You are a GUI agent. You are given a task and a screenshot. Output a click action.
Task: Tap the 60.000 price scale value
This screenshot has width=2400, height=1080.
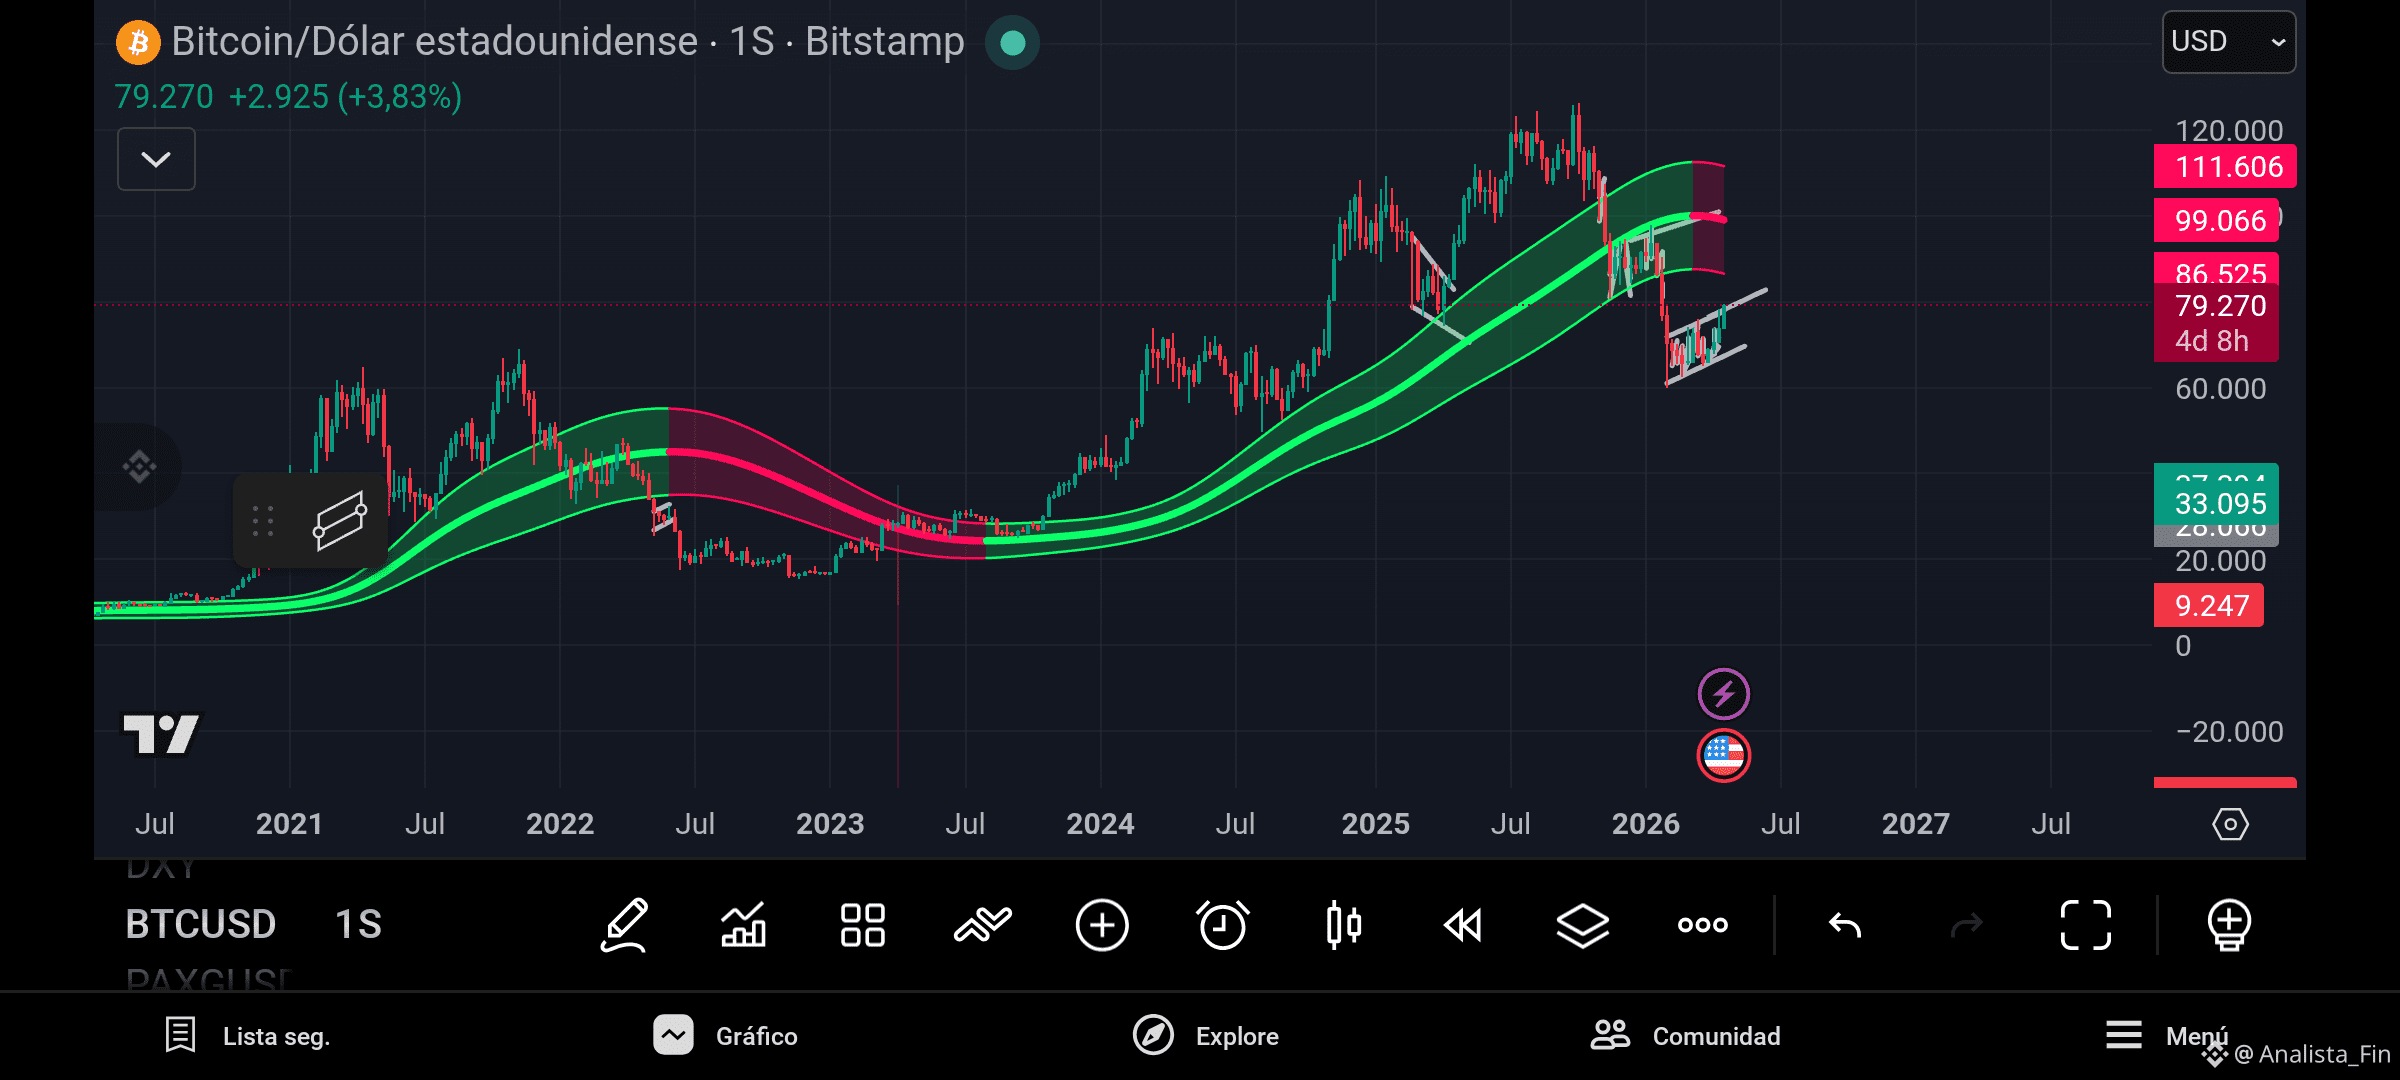pyautogui.click(x=2220, y=389)
